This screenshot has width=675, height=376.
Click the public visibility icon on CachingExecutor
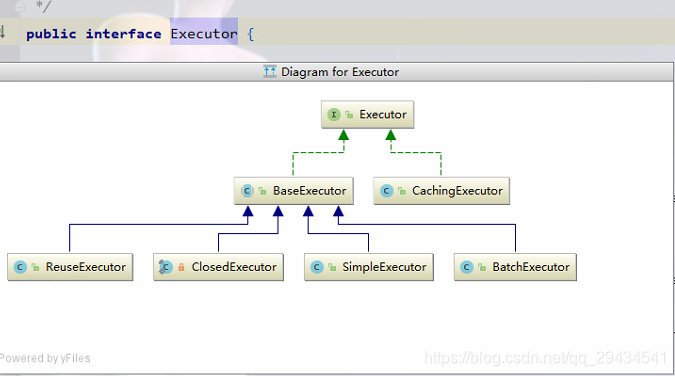point(402,191)
